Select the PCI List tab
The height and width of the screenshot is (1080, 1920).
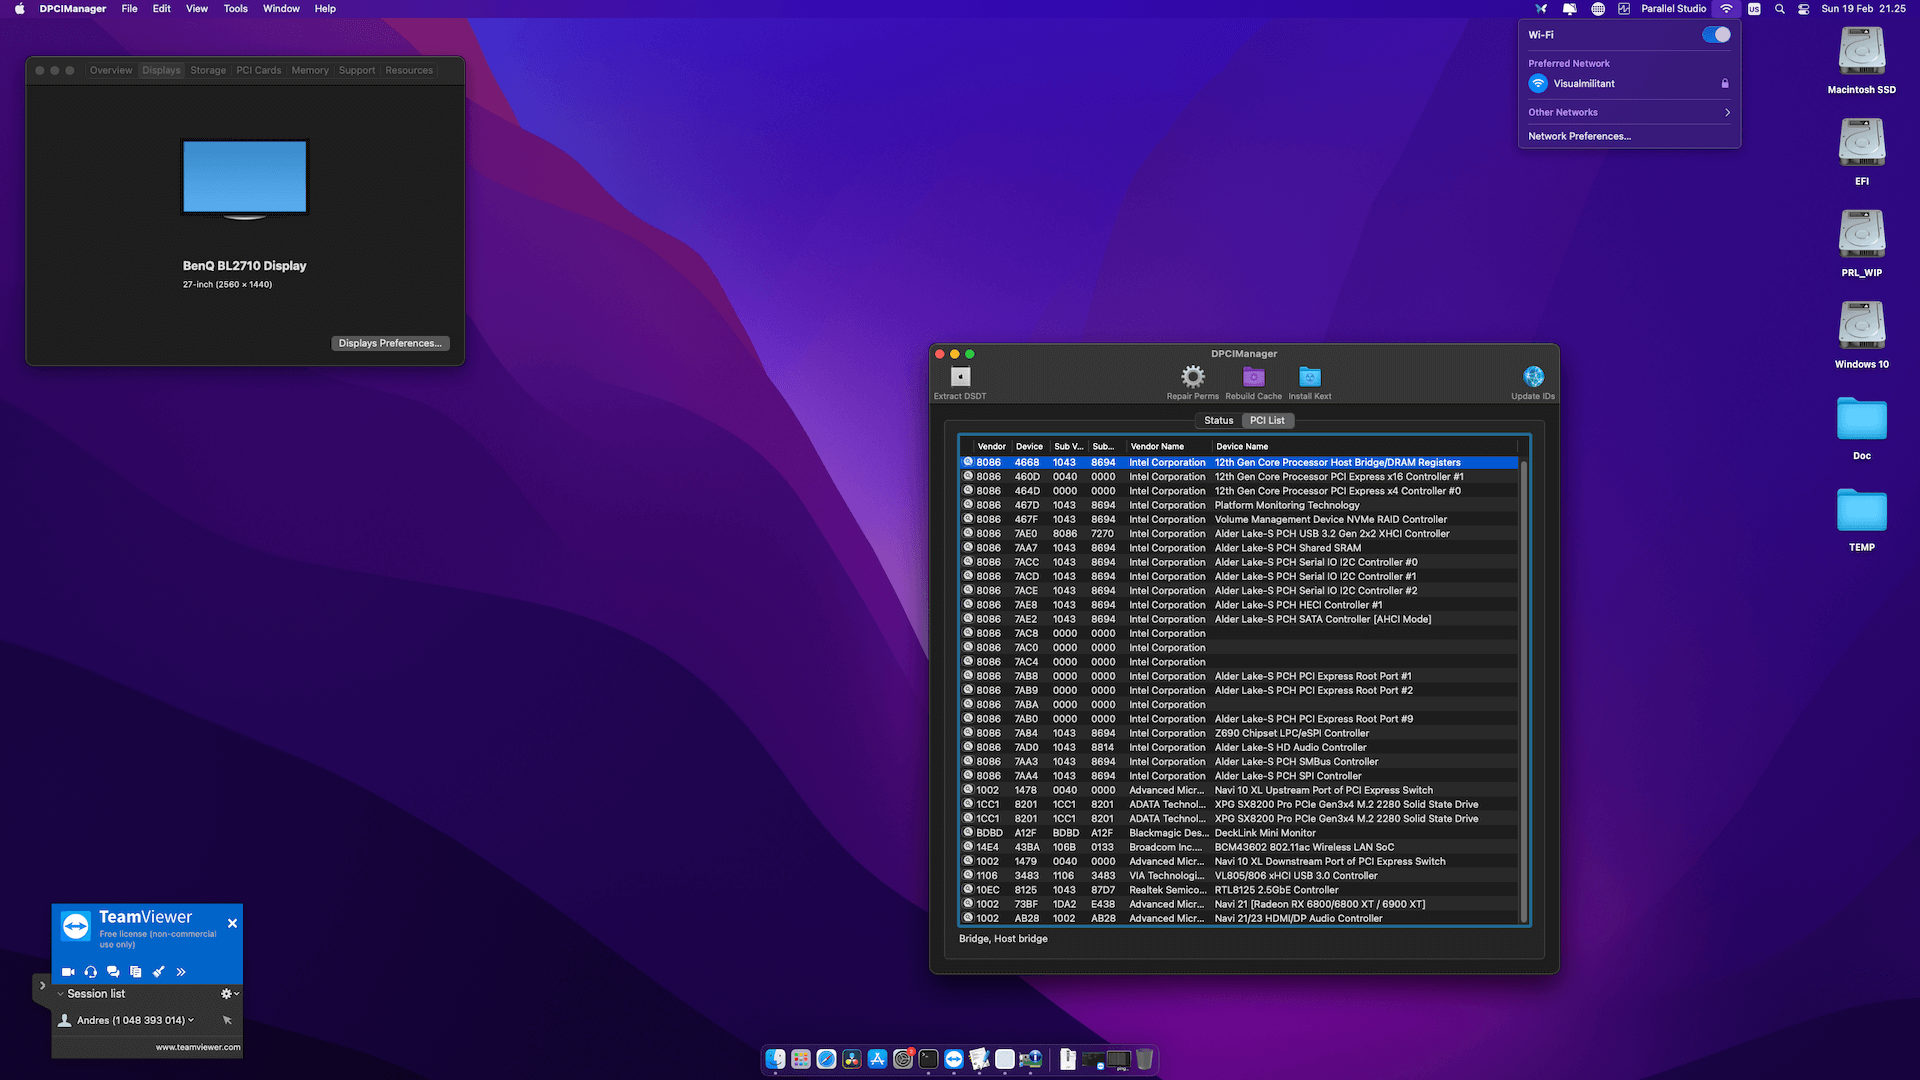(1267, 421)
